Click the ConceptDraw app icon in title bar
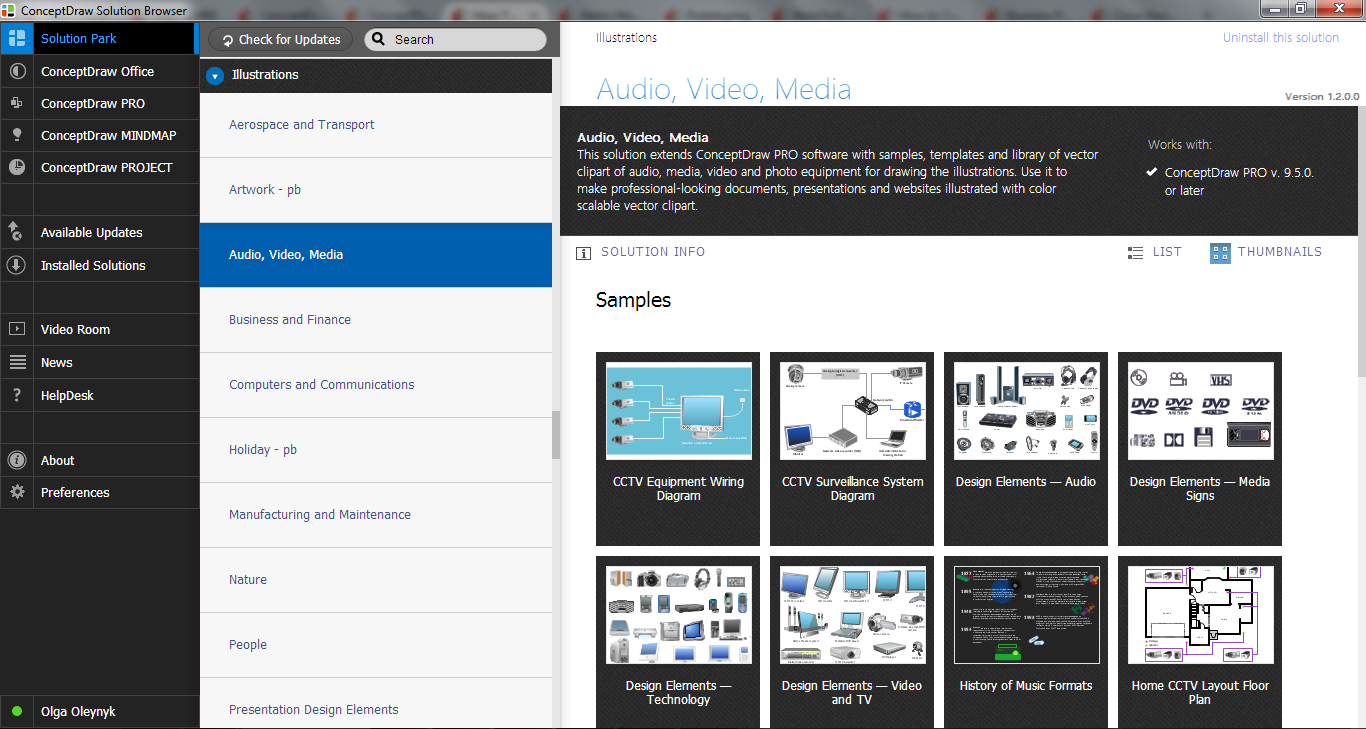Screen dimensions: 1366x729 [x=10, y=10]
